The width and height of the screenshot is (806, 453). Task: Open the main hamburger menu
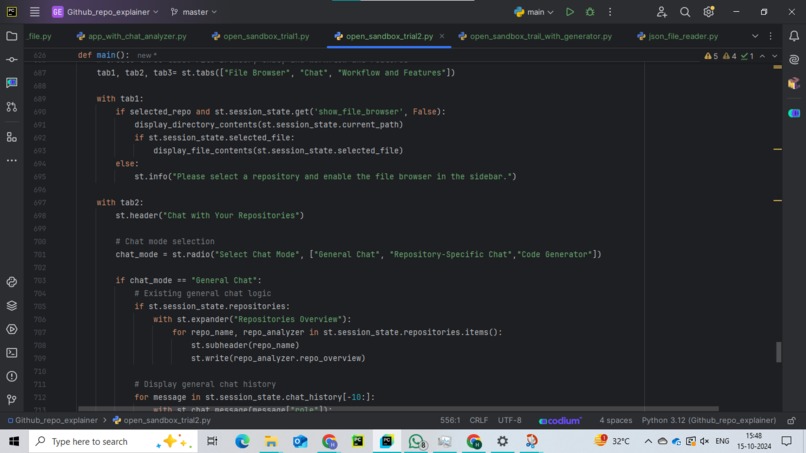(34, 11)
